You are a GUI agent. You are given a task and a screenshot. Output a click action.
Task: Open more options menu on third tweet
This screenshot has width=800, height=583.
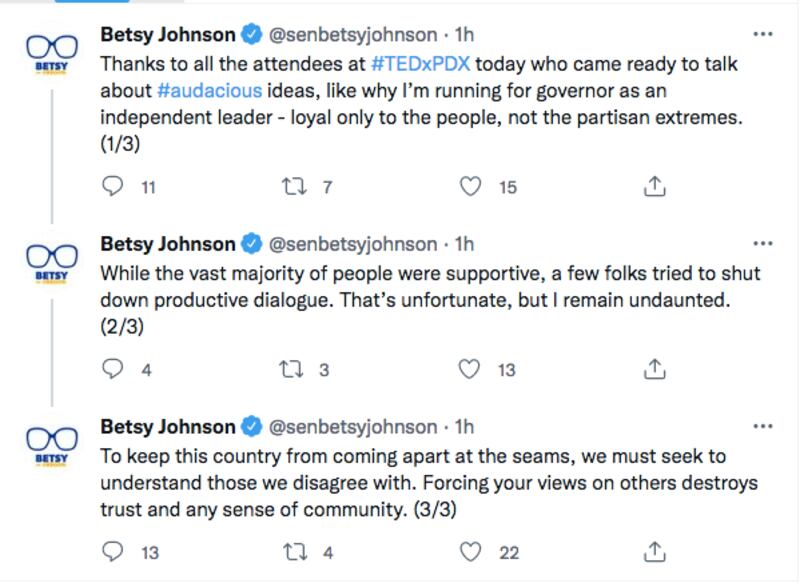click(763, 426)
